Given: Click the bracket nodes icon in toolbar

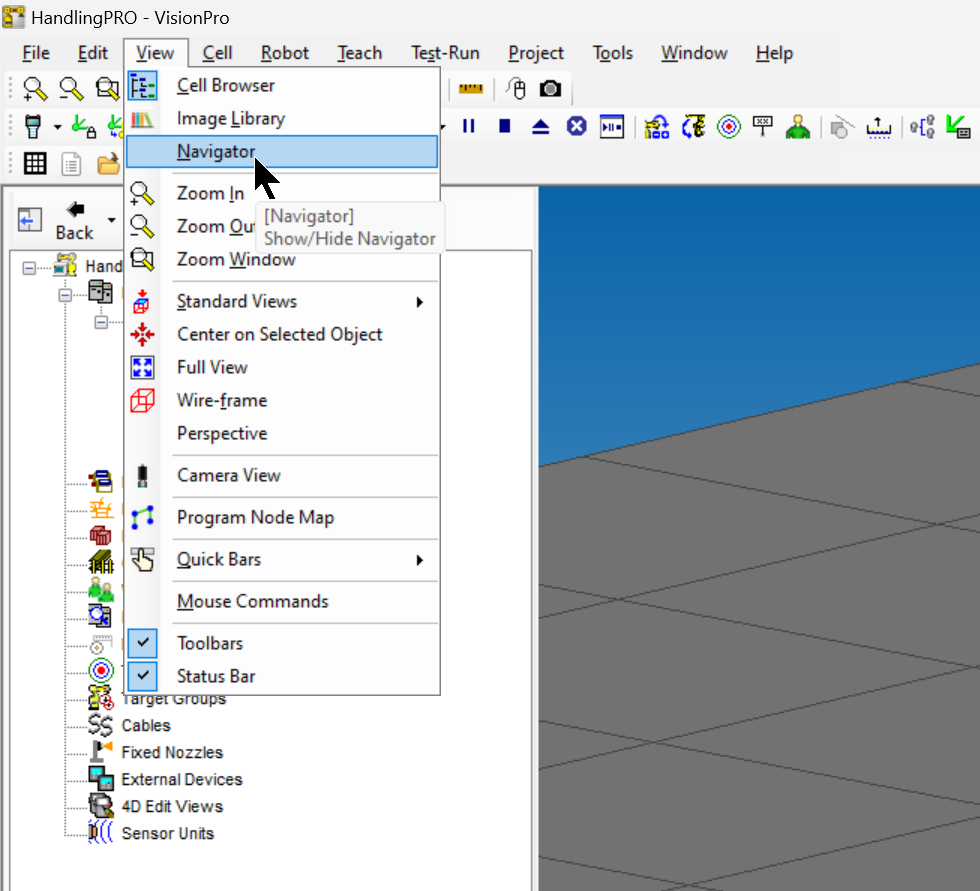Looking at the screenshot, I should 922,127.
